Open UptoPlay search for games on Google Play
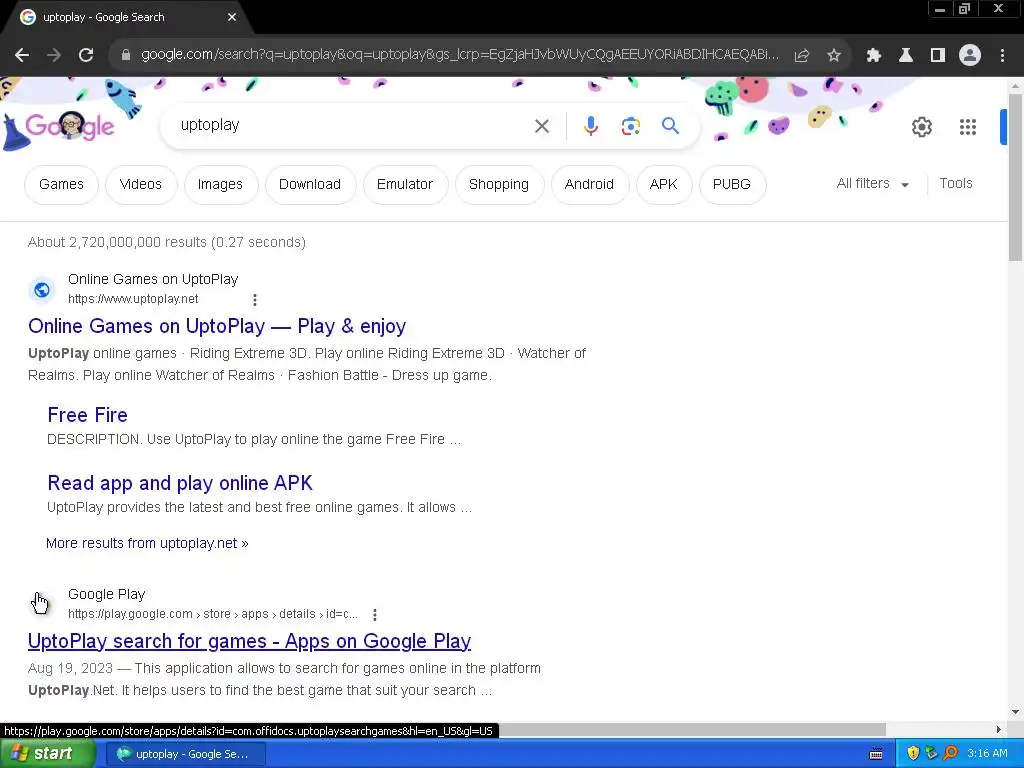 point(249,641)
